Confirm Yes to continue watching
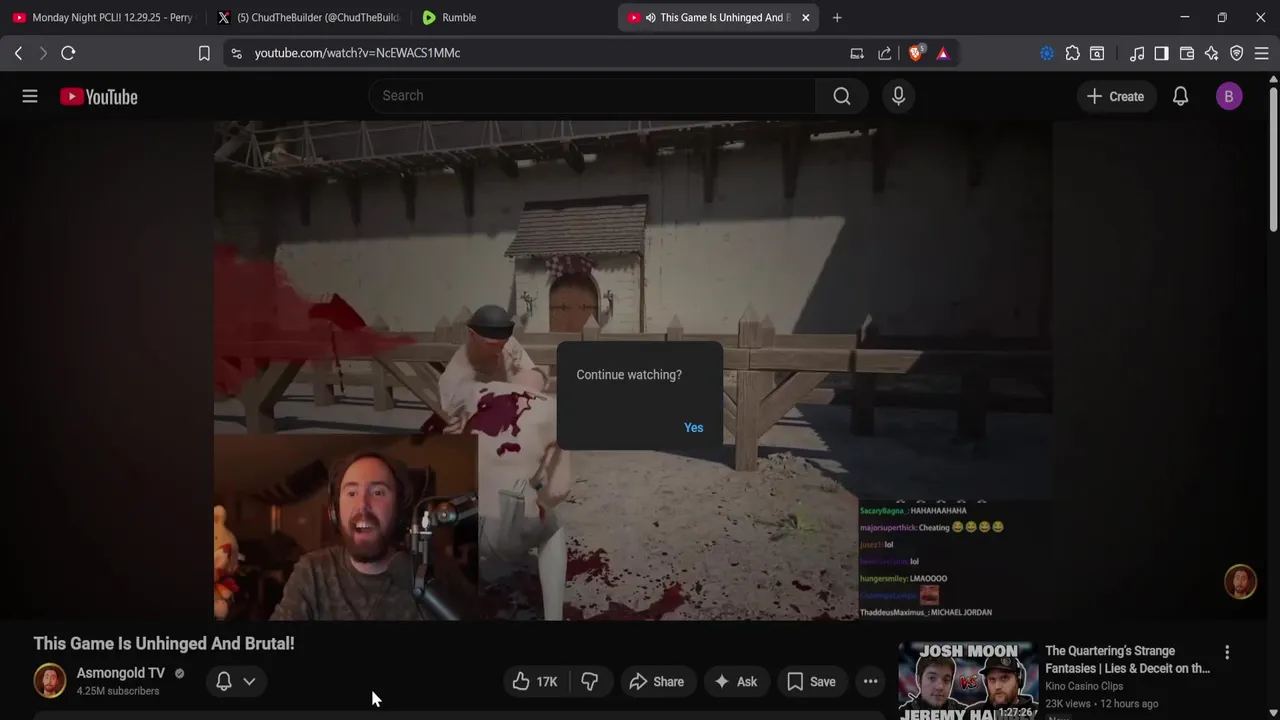1280x720 pixels. (x=694, y=428)
